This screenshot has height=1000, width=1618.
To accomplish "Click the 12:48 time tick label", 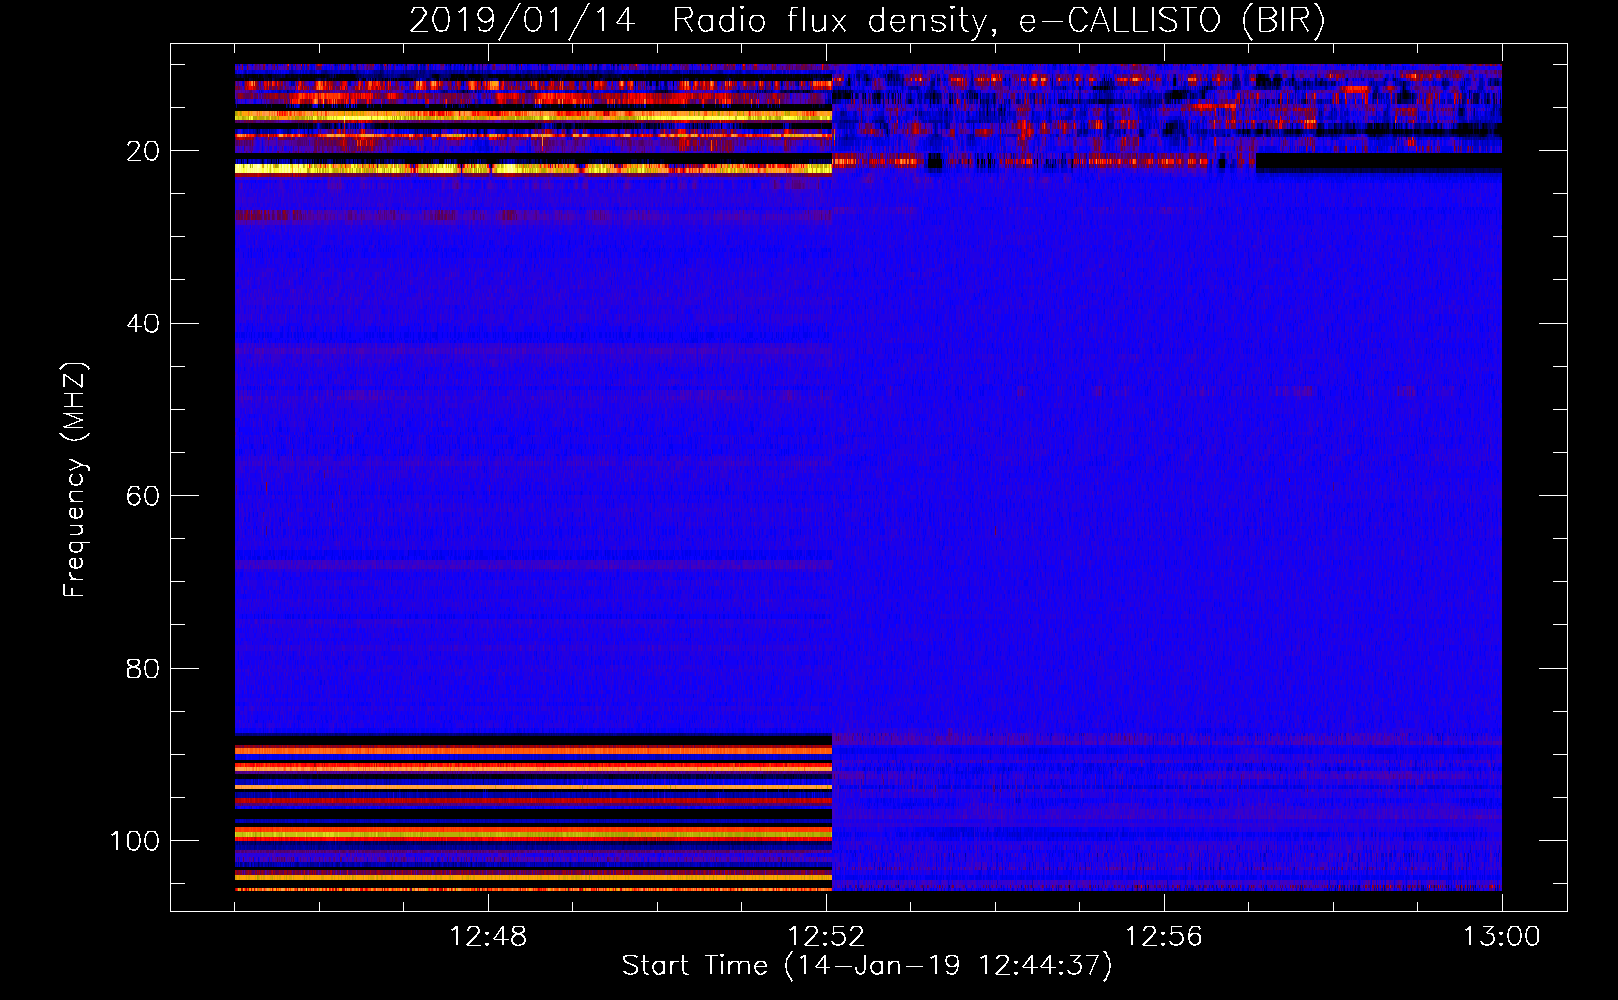I will pos(488,937).
